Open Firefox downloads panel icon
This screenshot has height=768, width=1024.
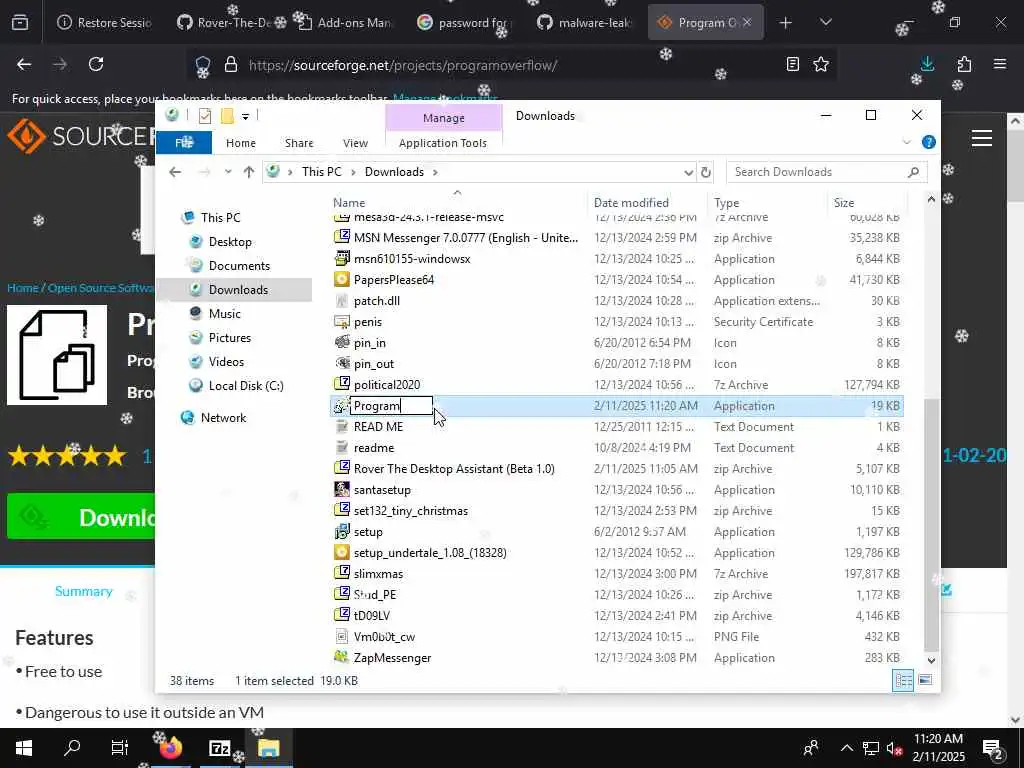927,63
